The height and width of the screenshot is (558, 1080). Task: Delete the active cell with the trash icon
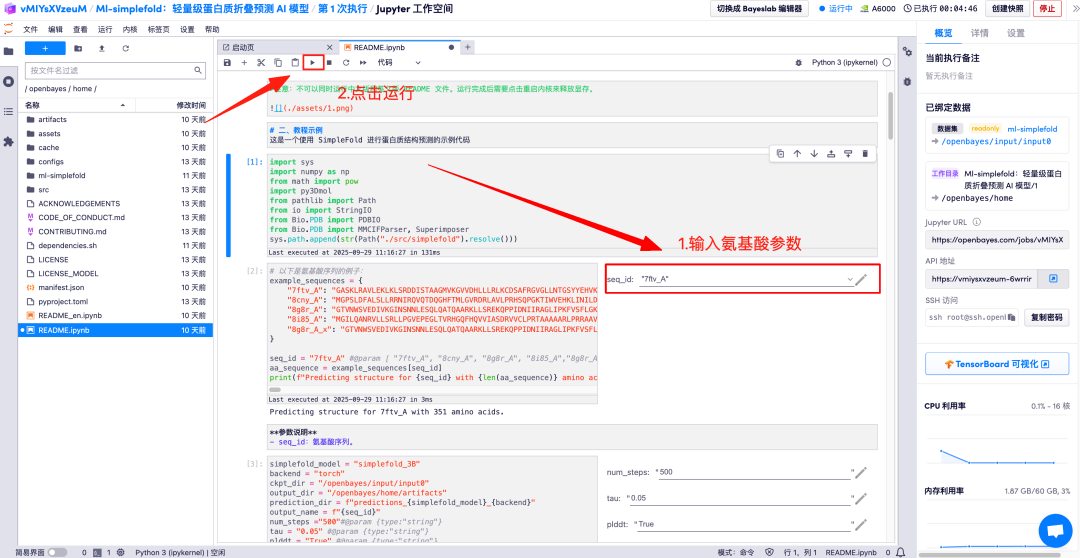(865, 153)
